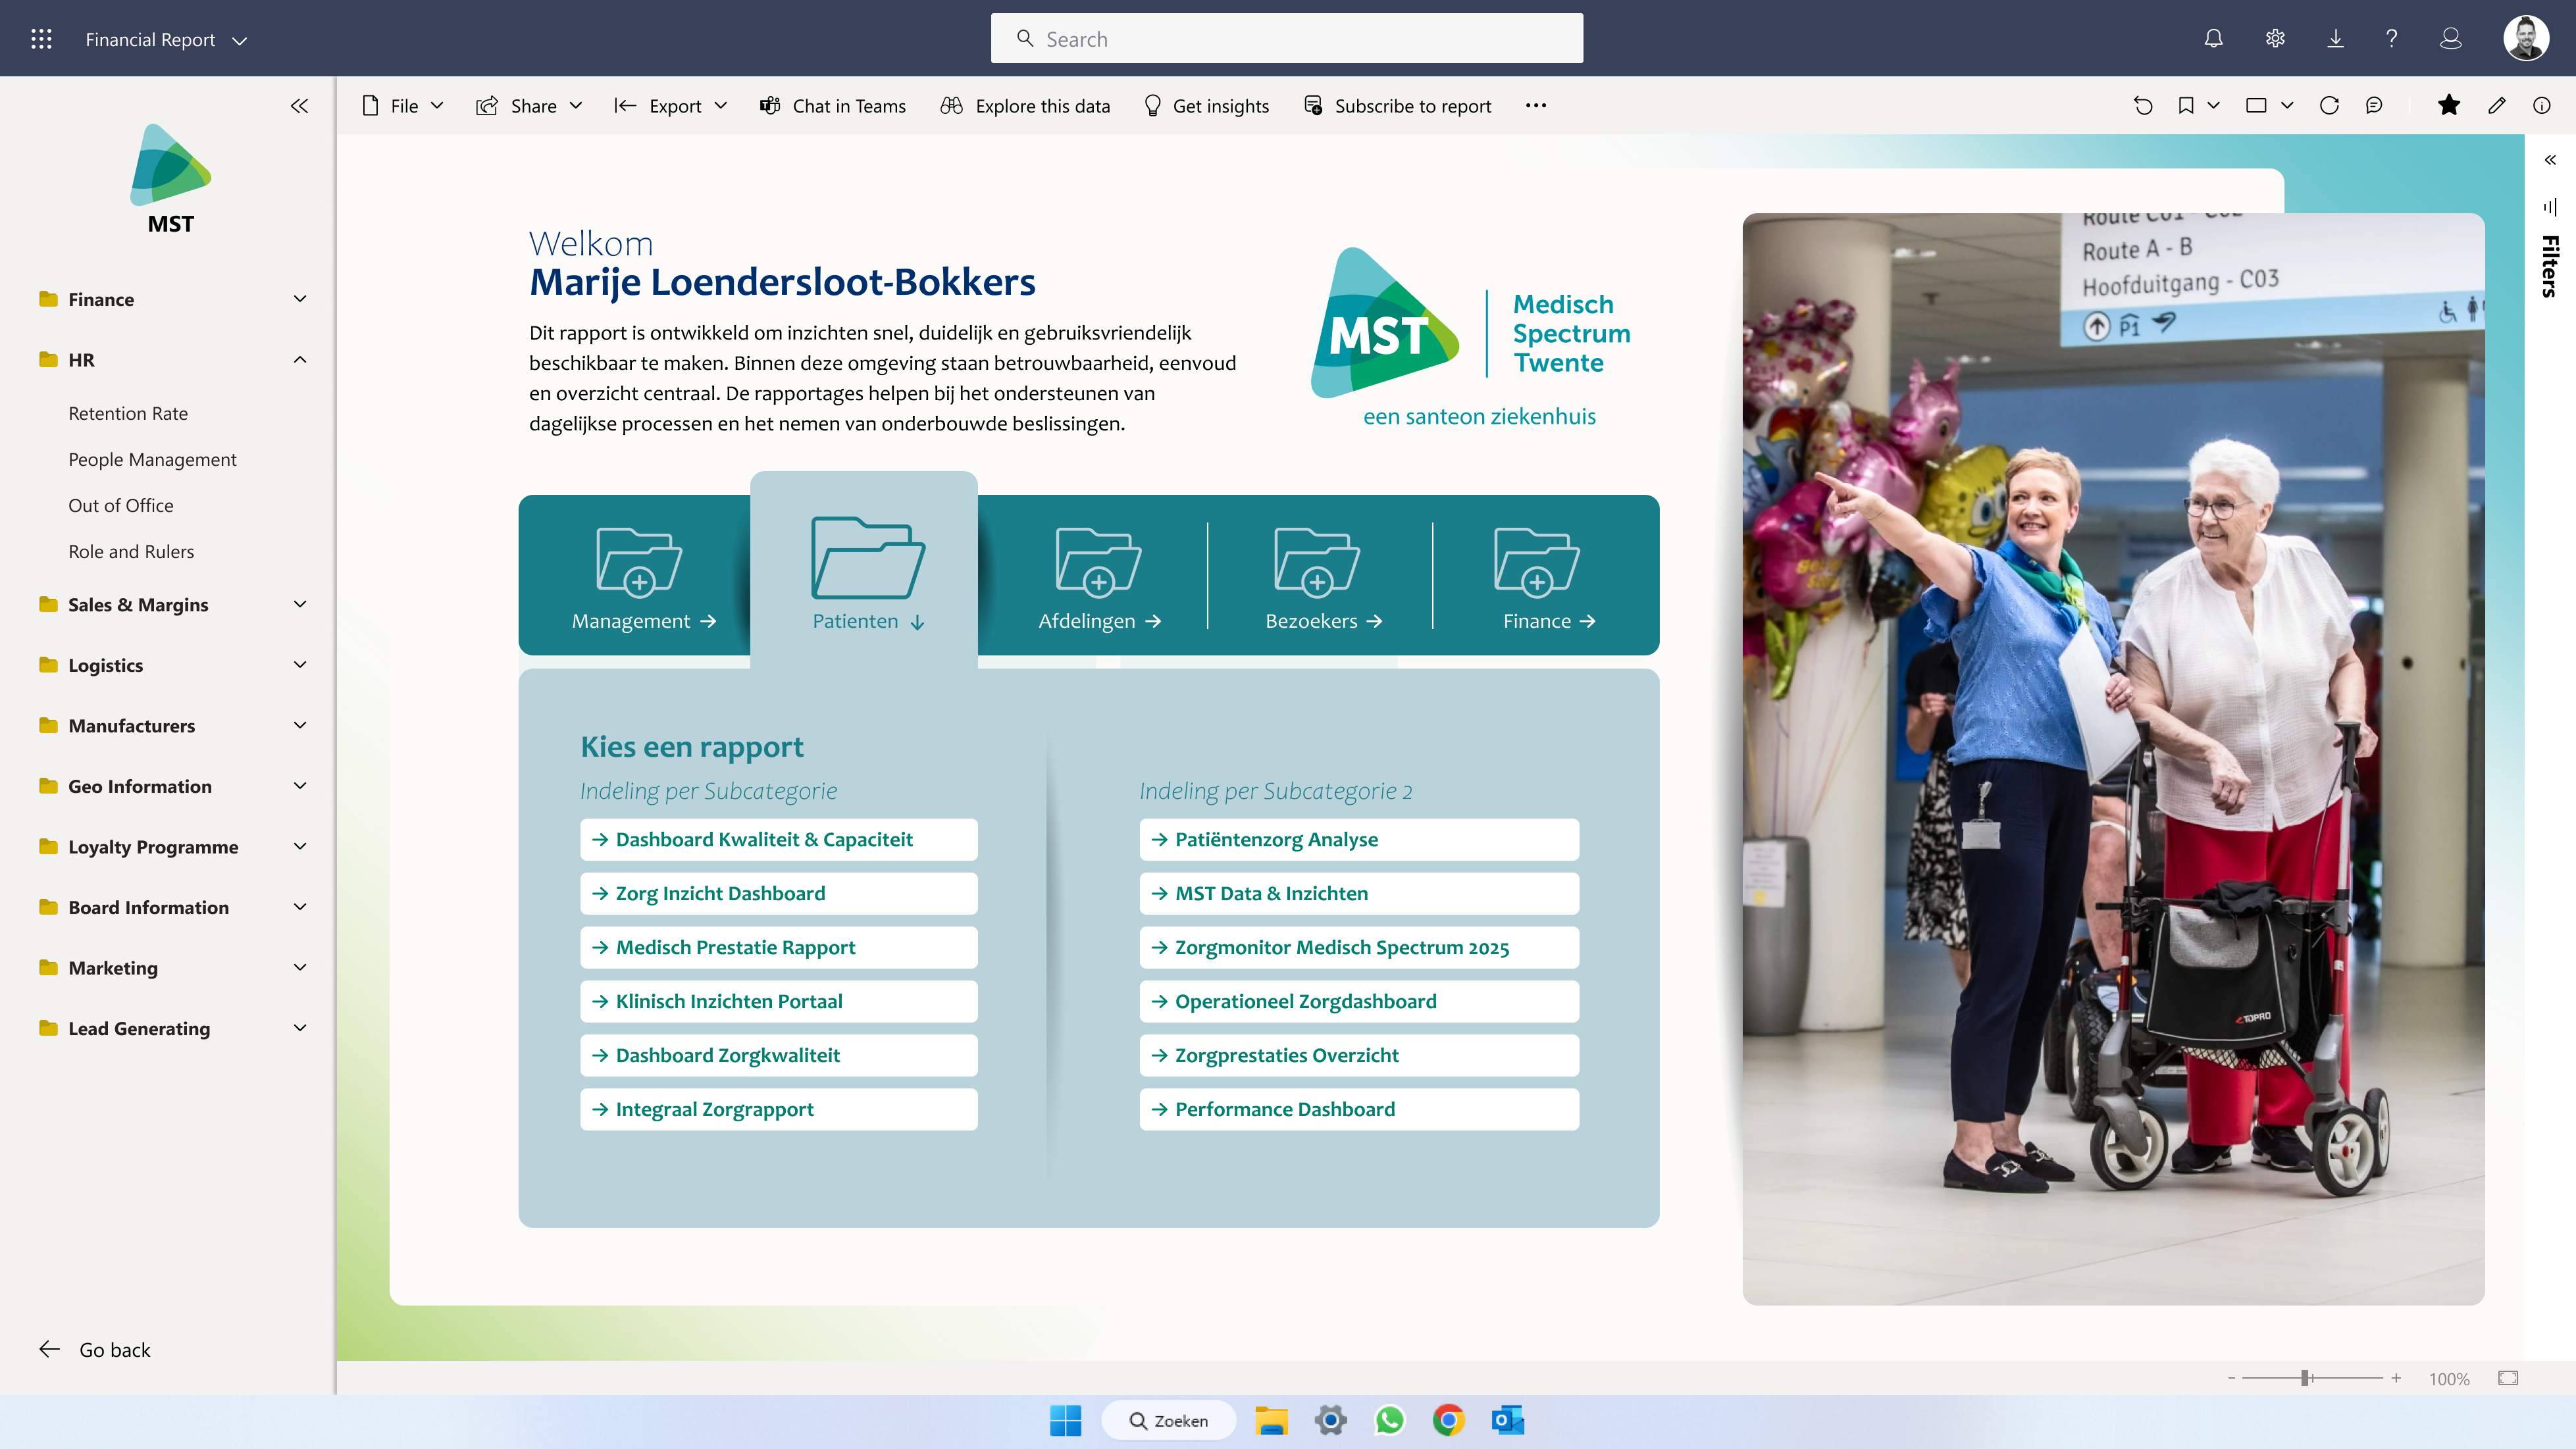Click the edit pencil icon
Image resolution: width=2576 pixels, height=1449 pixels.
(2497, 106)
